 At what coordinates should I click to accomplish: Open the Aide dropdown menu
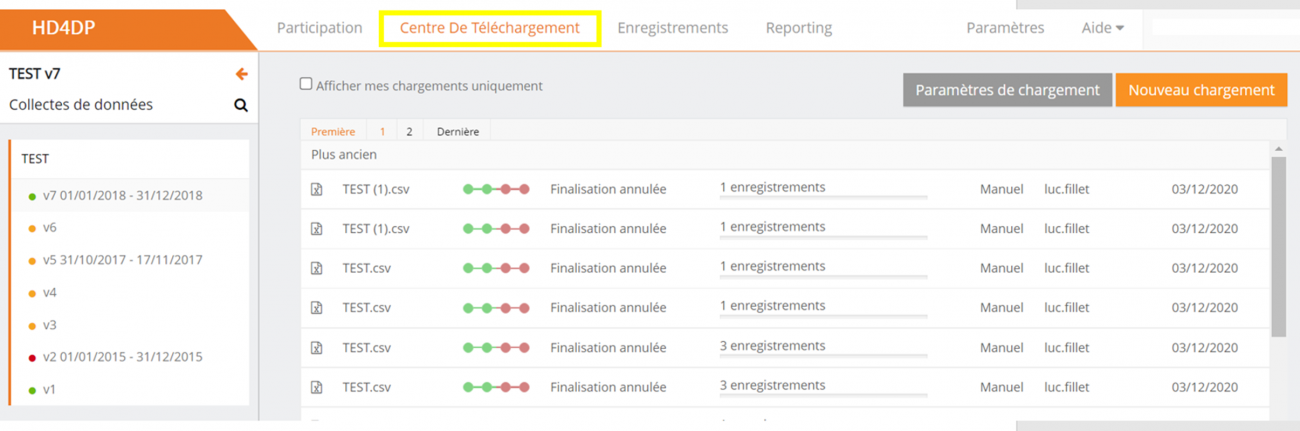(x=1102, y=28)
